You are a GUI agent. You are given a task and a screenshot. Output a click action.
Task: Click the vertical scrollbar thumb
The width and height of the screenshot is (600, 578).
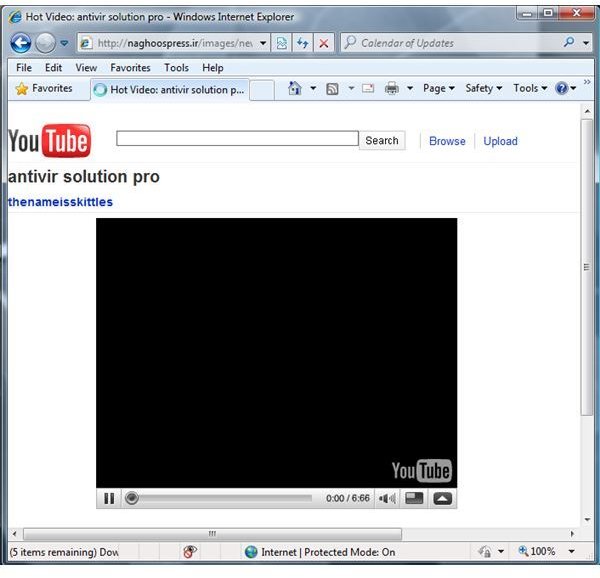(x=587, y=267)
